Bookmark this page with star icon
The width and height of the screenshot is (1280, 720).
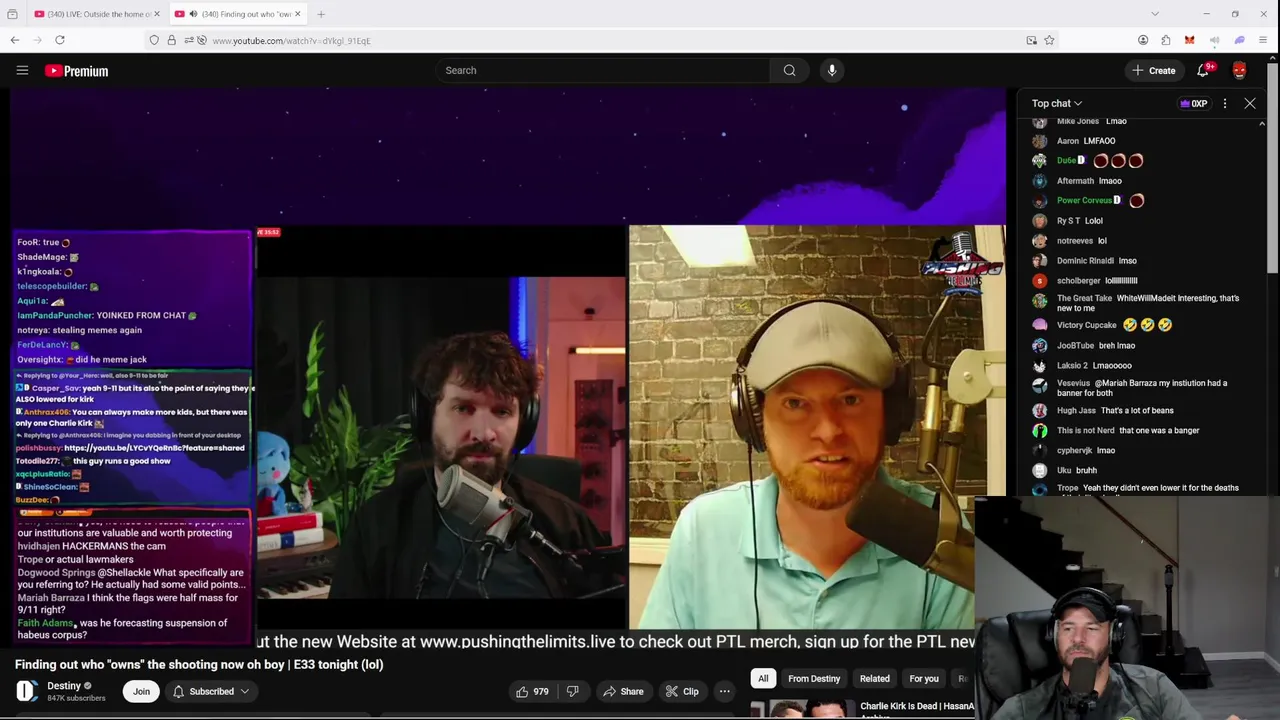[x=1049, y=40]
